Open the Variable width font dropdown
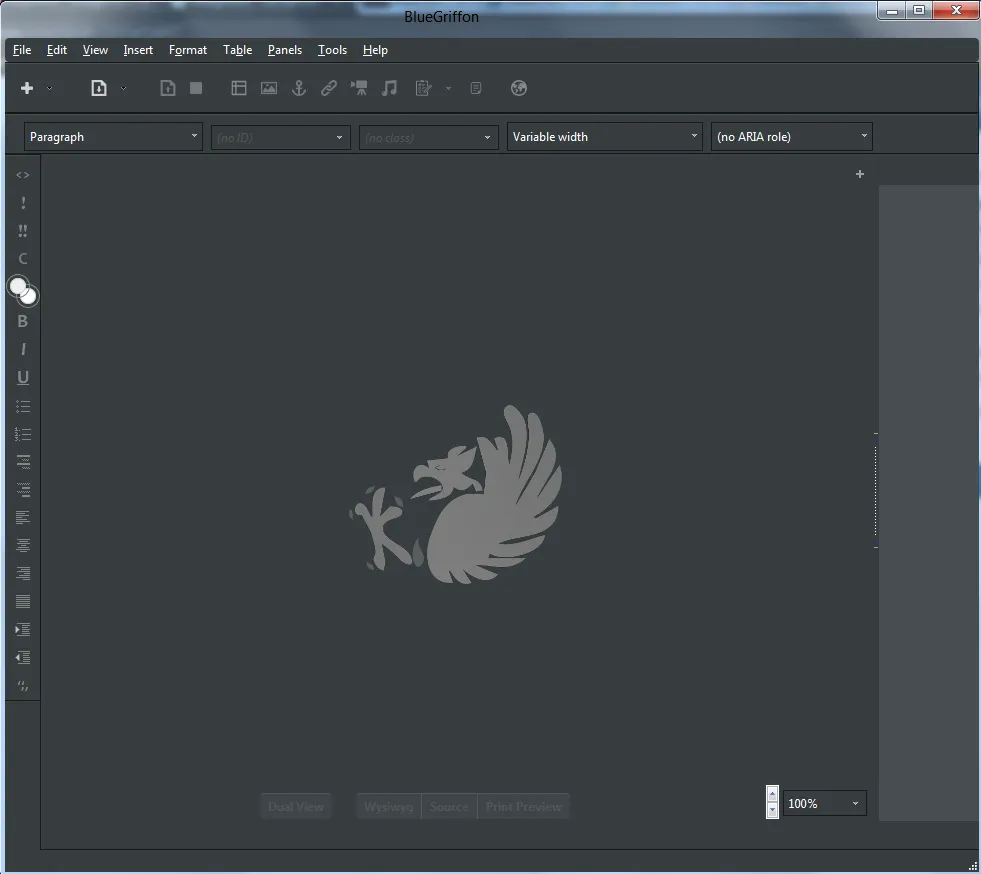981x874 pixels. point(604,136)
